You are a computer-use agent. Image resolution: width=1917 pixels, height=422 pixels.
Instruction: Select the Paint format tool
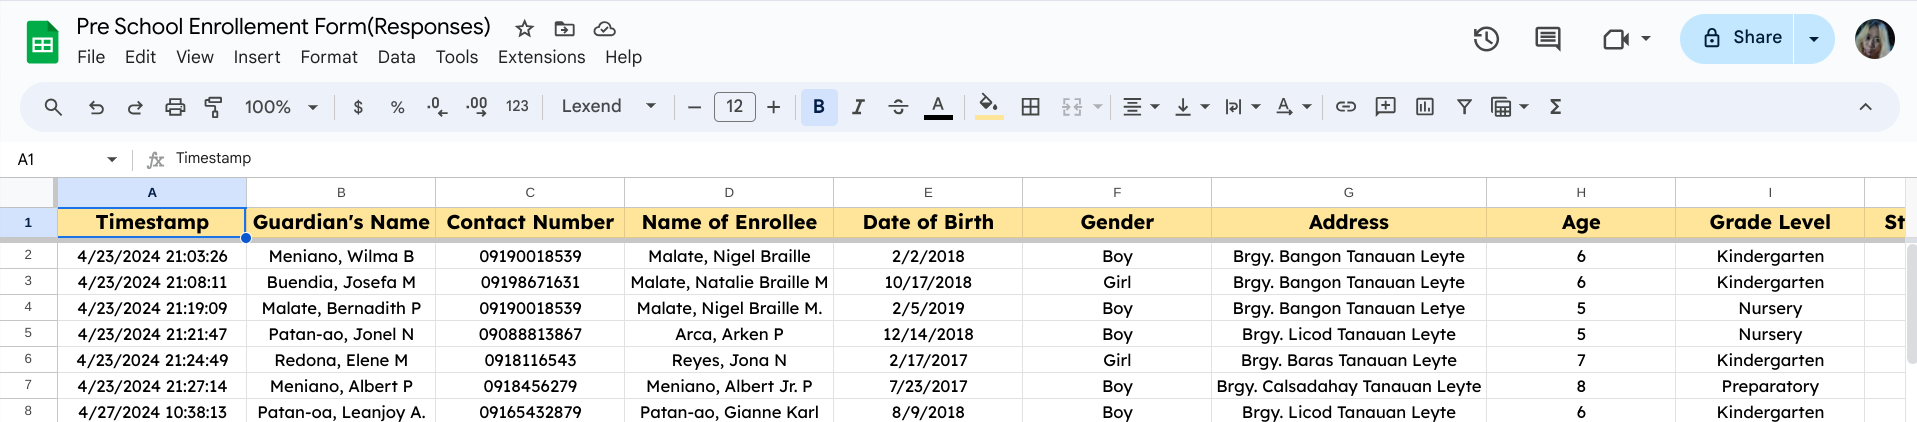pos(213,107)
